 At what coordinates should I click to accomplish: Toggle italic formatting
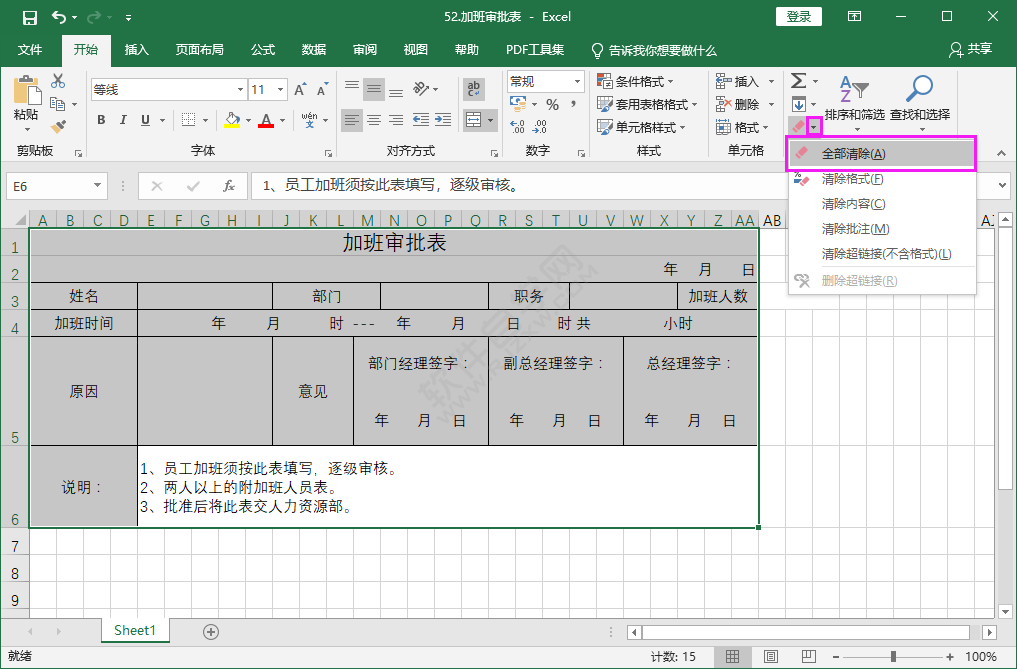(121, 119)
